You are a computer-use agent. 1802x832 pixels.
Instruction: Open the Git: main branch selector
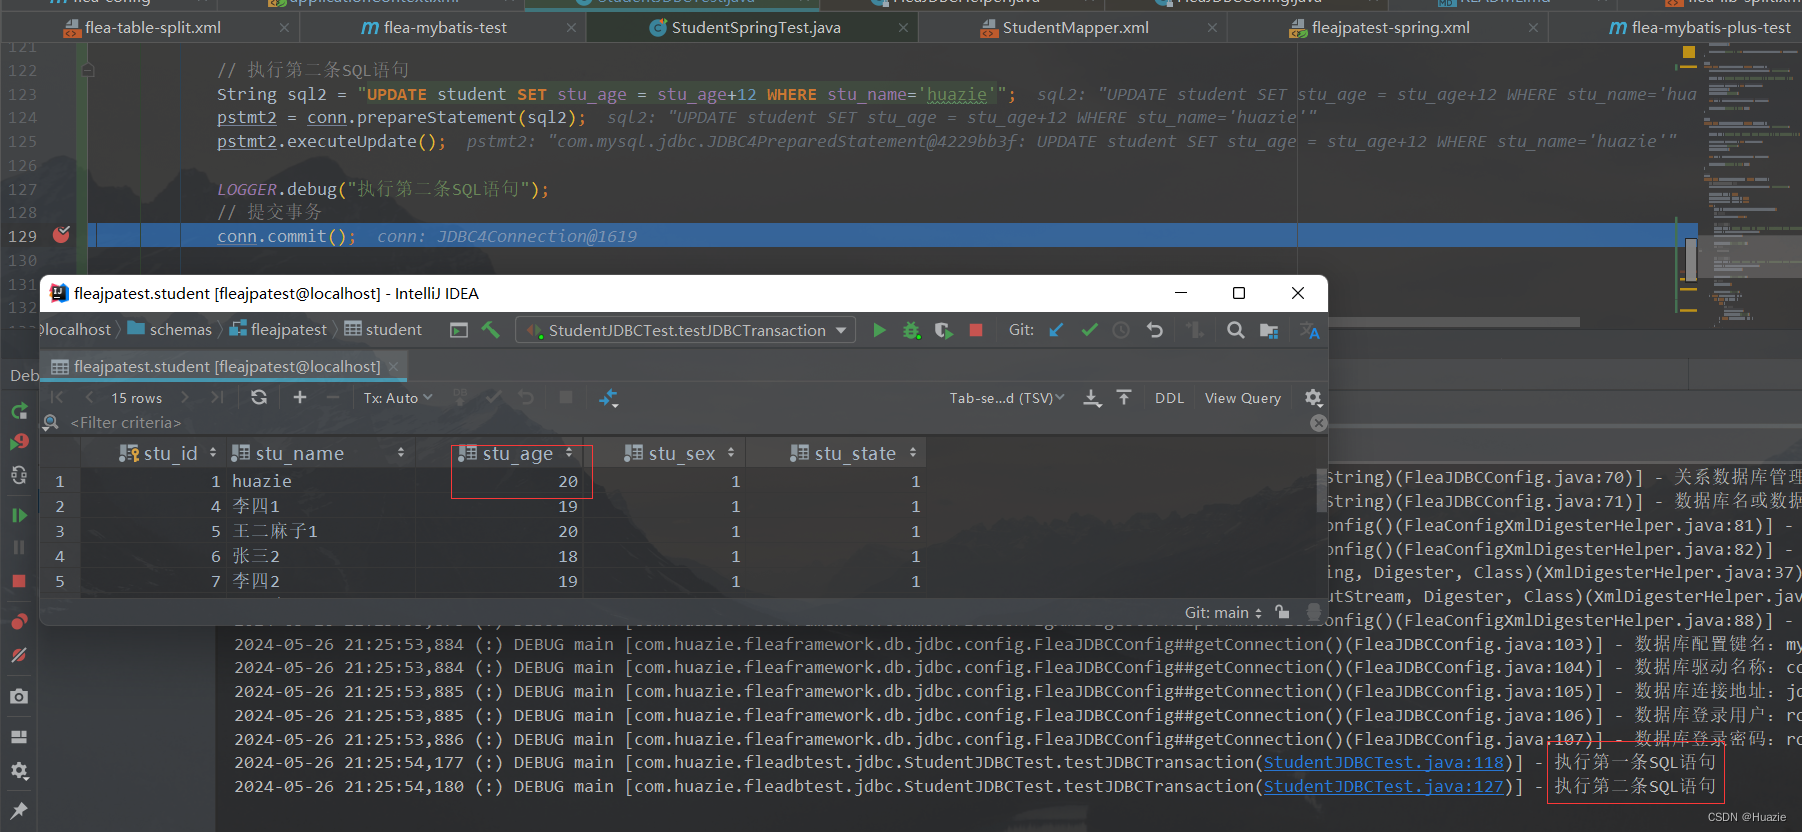coord(1223,612)
